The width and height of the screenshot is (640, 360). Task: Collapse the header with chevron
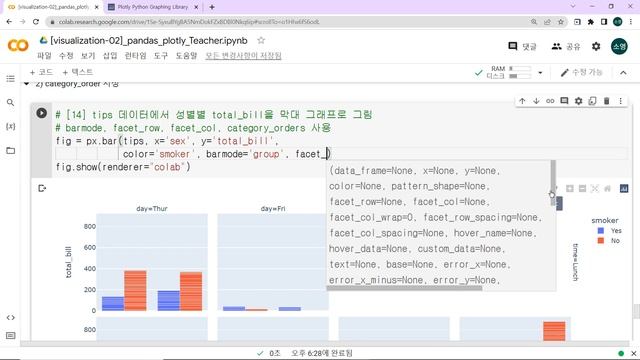(623, 73)
